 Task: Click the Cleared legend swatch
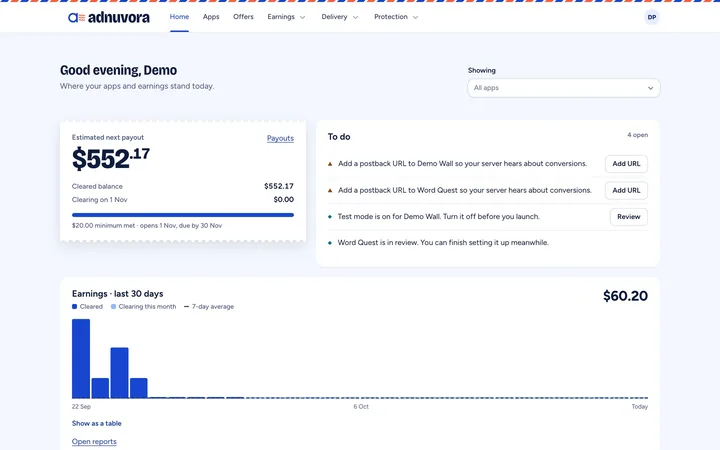click(74, 306)
